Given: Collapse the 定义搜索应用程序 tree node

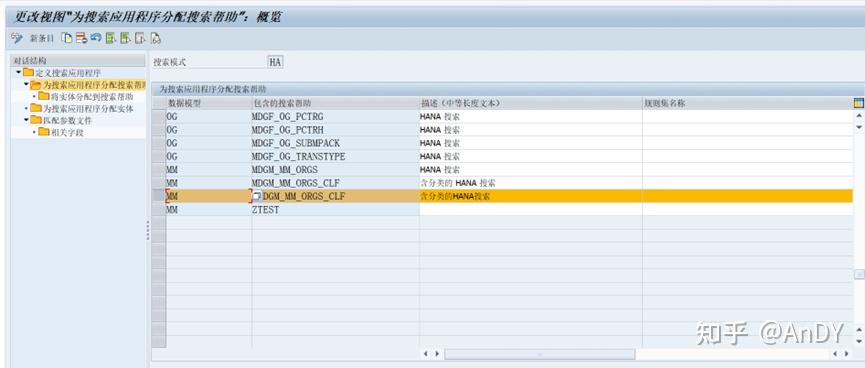Looking at the screenshot, I should [x=18, y=72].
